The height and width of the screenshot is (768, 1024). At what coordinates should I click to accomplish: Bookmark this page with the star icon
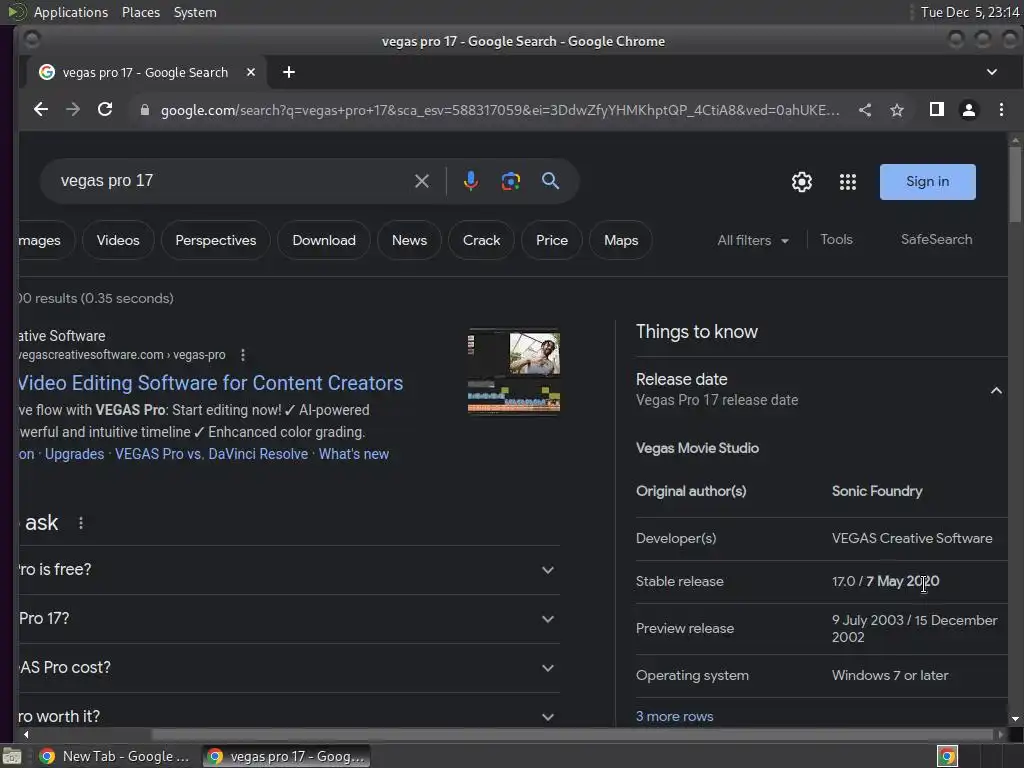point(897,110)
